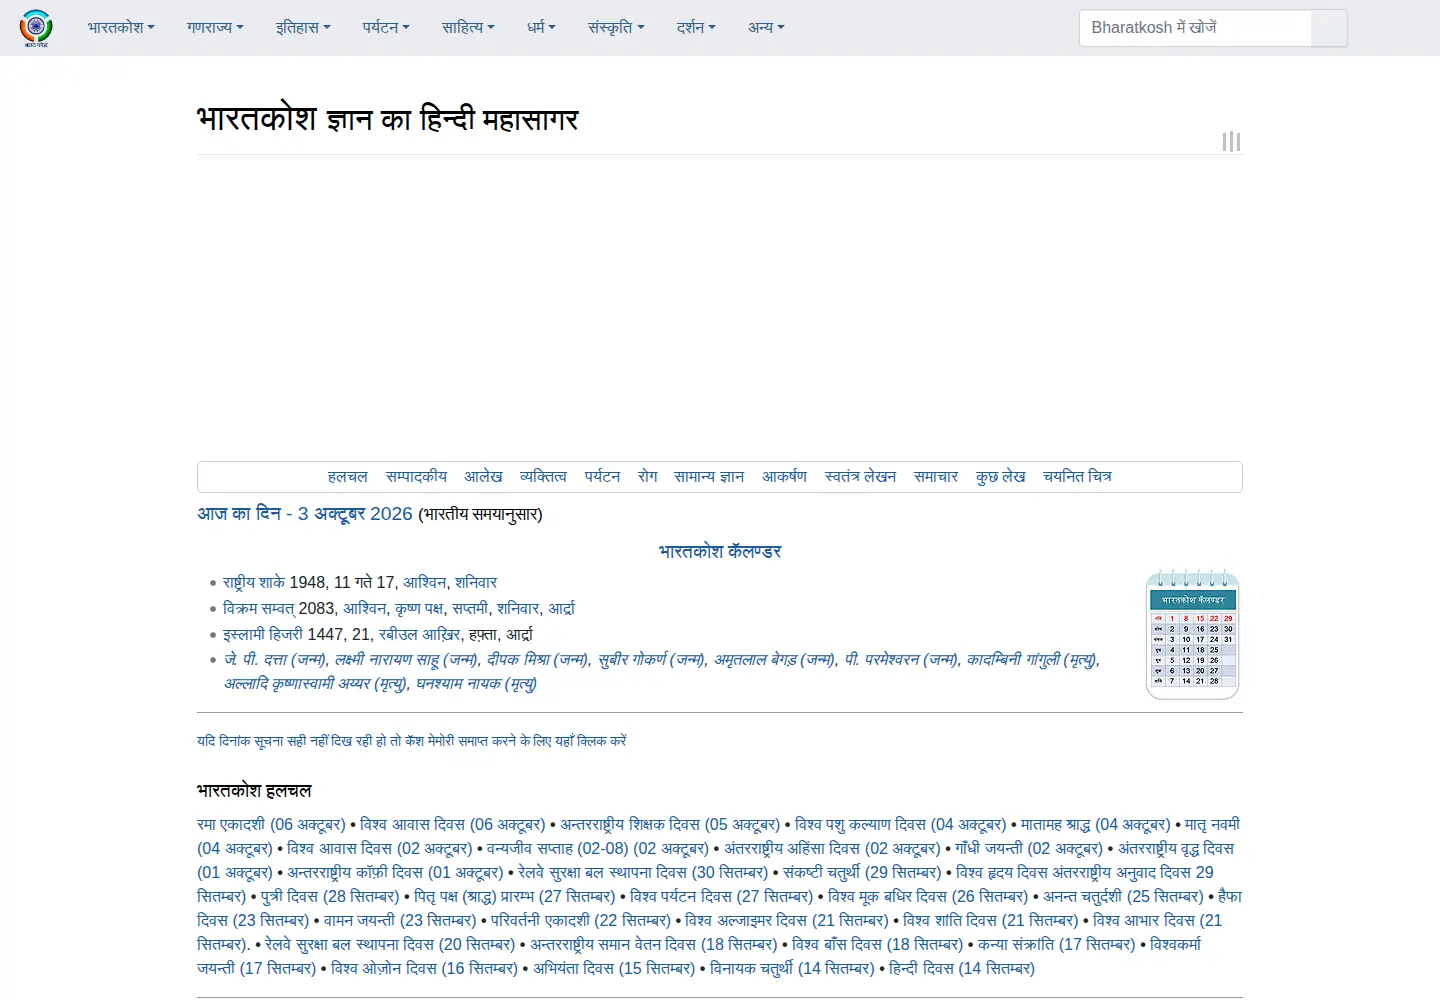The height and width of the screenshot is (1000, 1440).
Task: Open the हिन्दी दिवस (14 सितम्बर) link
Action: (962, 969)
